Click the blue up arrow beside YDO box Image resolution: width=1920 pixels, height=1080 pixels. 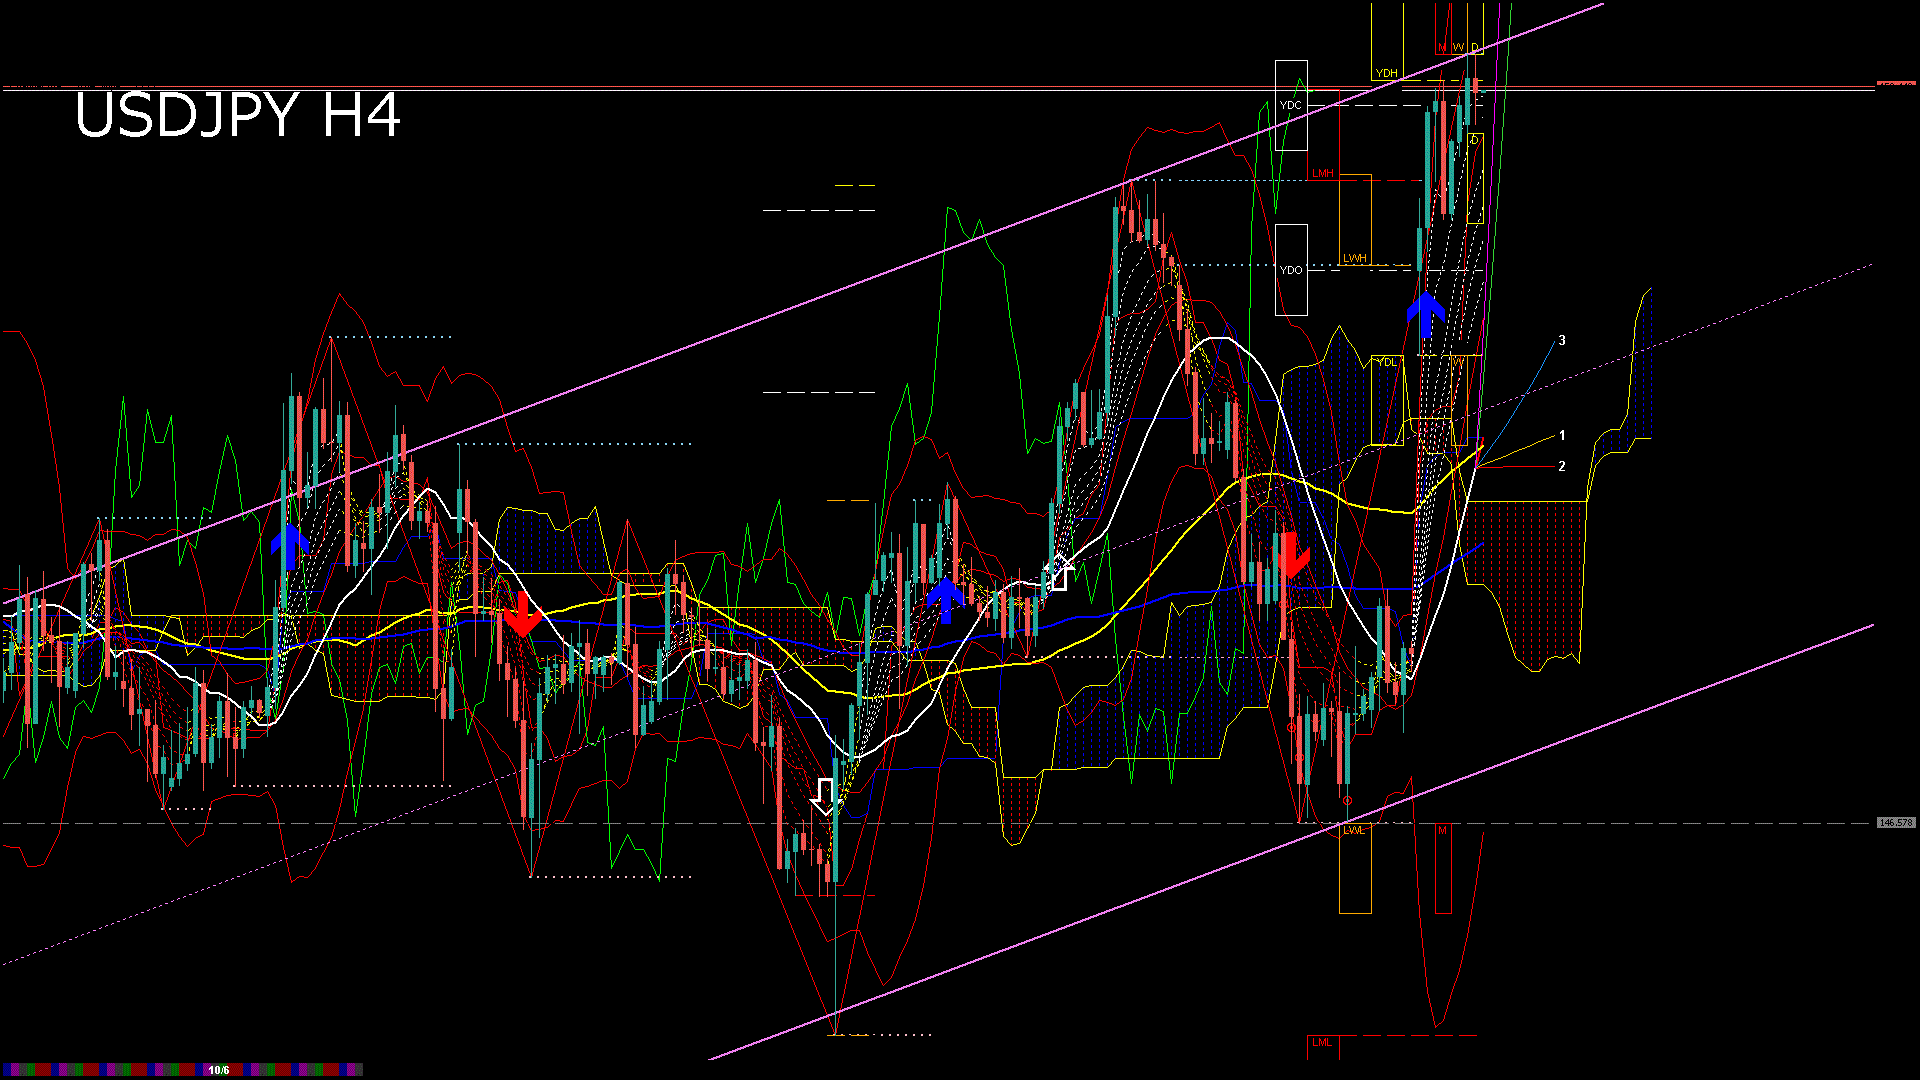(x=1426, y=313)
